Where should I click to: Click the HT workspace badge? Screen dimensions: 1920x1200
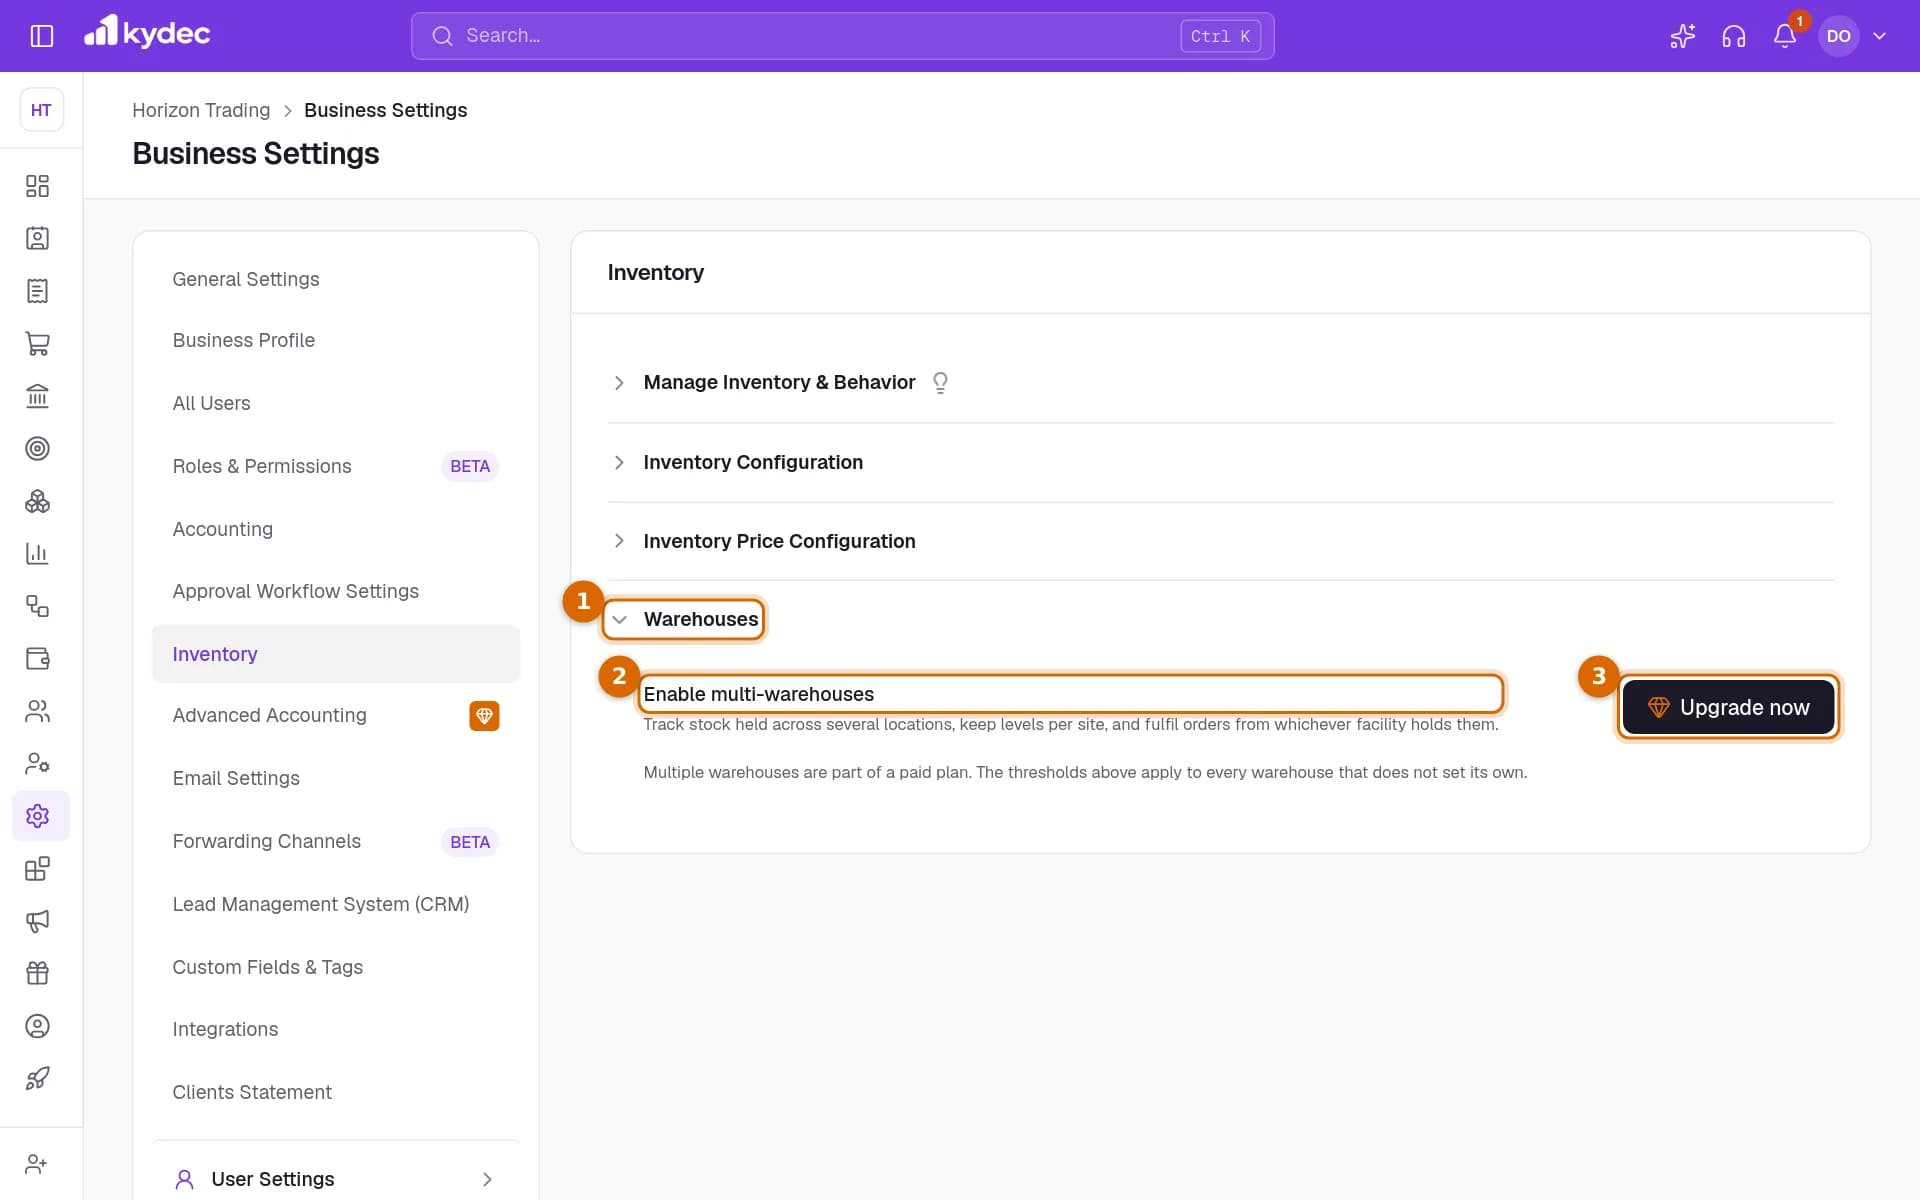pyautogui.click(x=41, y=110)
